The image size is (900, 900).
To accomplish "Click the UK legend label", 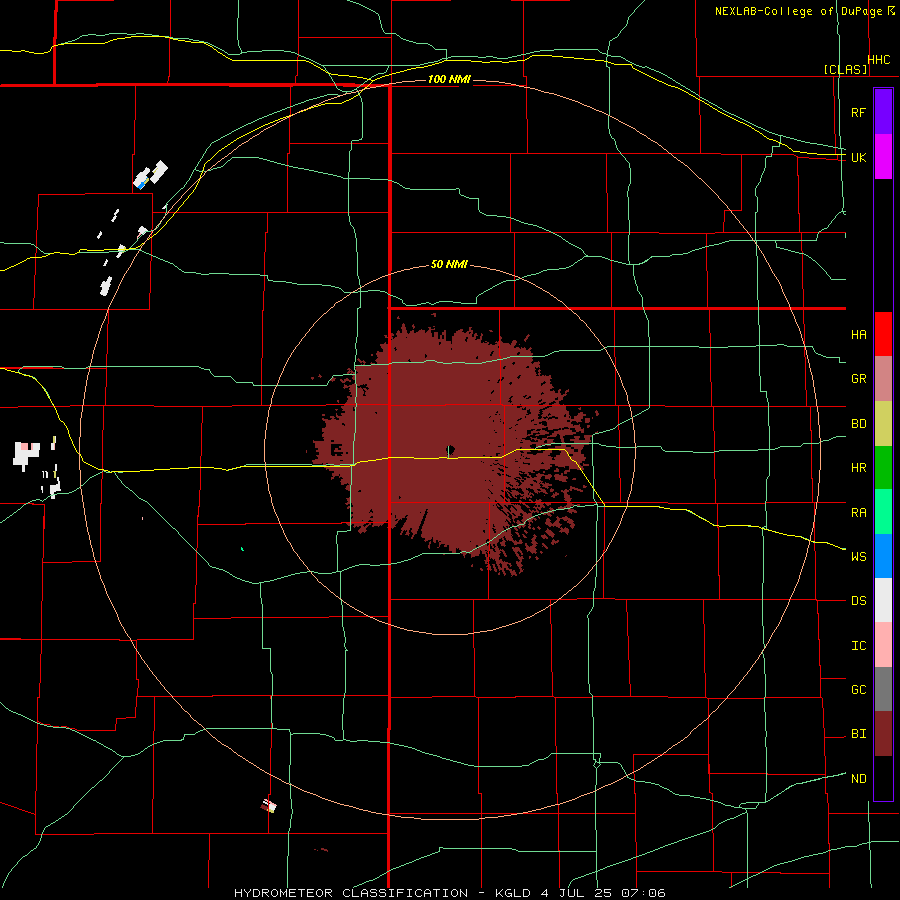I will click(x=858, y=157).
